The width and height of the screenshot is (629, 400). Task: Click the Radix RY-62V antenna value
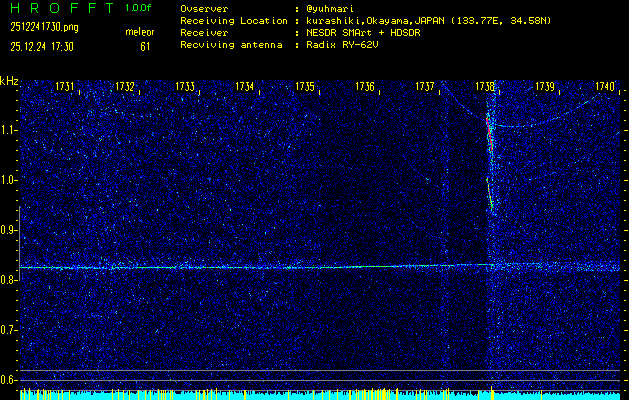coord(342,45)
